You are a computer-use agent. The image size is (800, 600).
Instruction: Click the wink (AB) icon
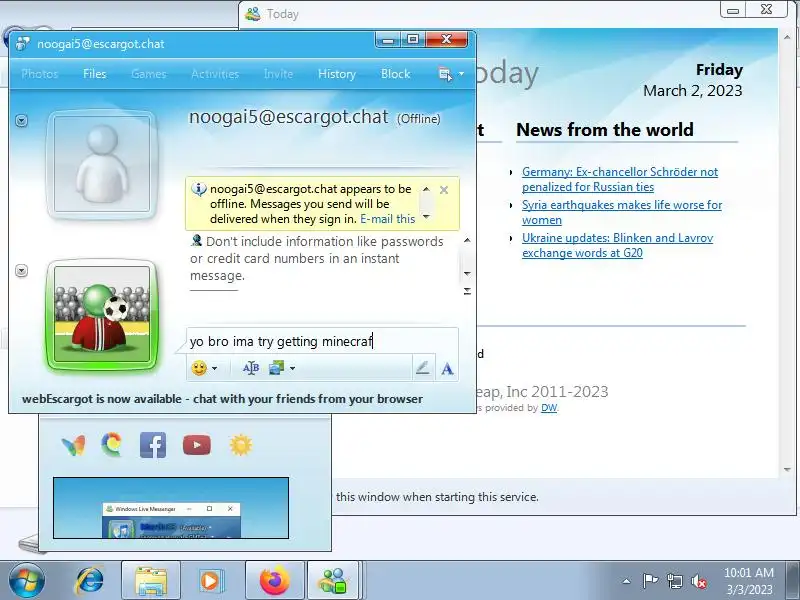coord(251,368)
